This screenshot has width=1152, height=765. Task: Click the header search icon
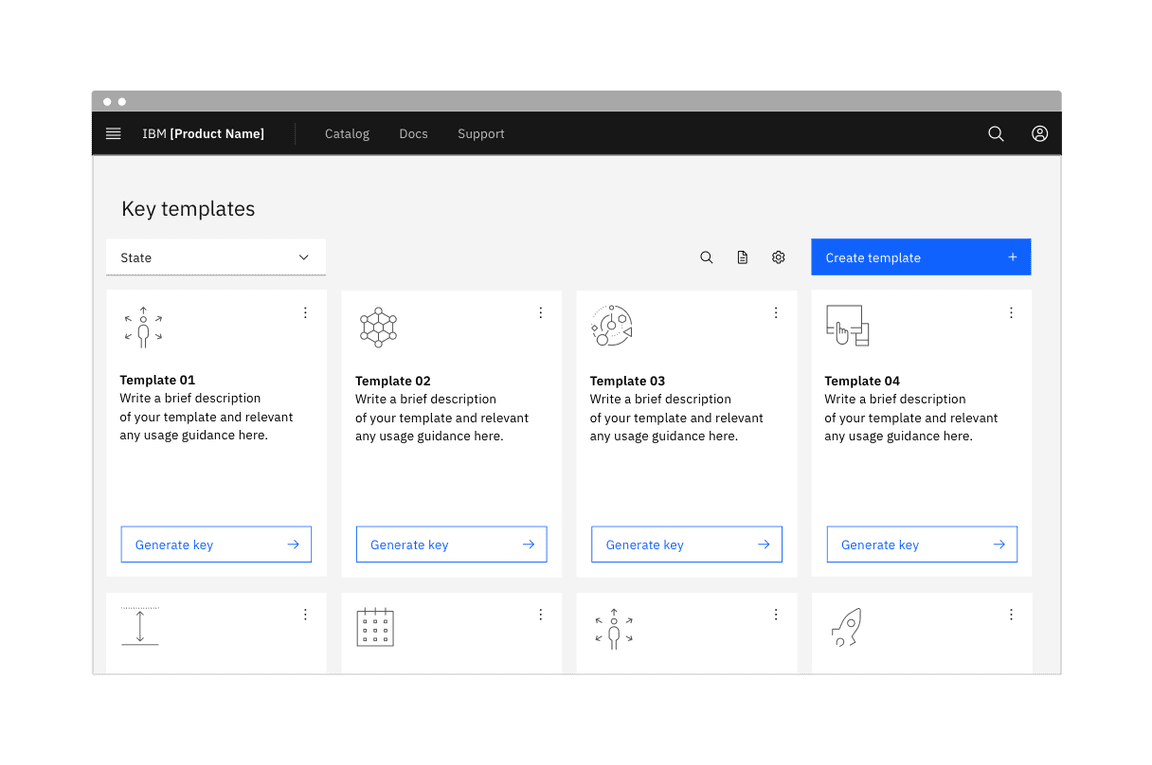(995, 134)
